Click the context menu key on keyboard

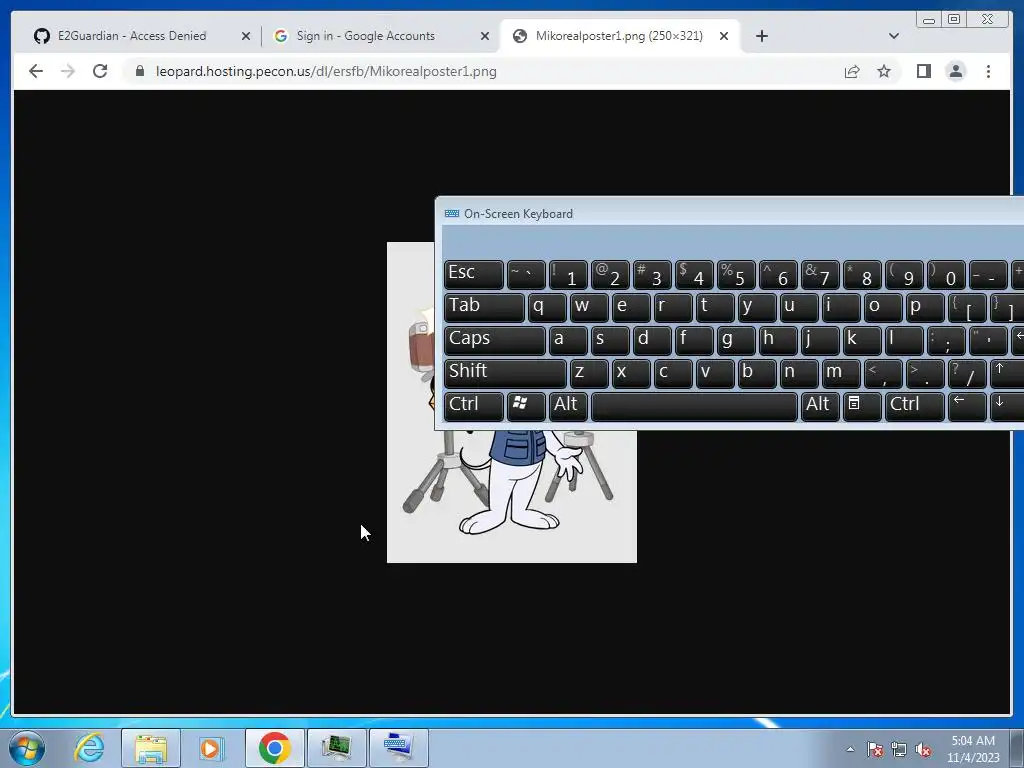862,406
